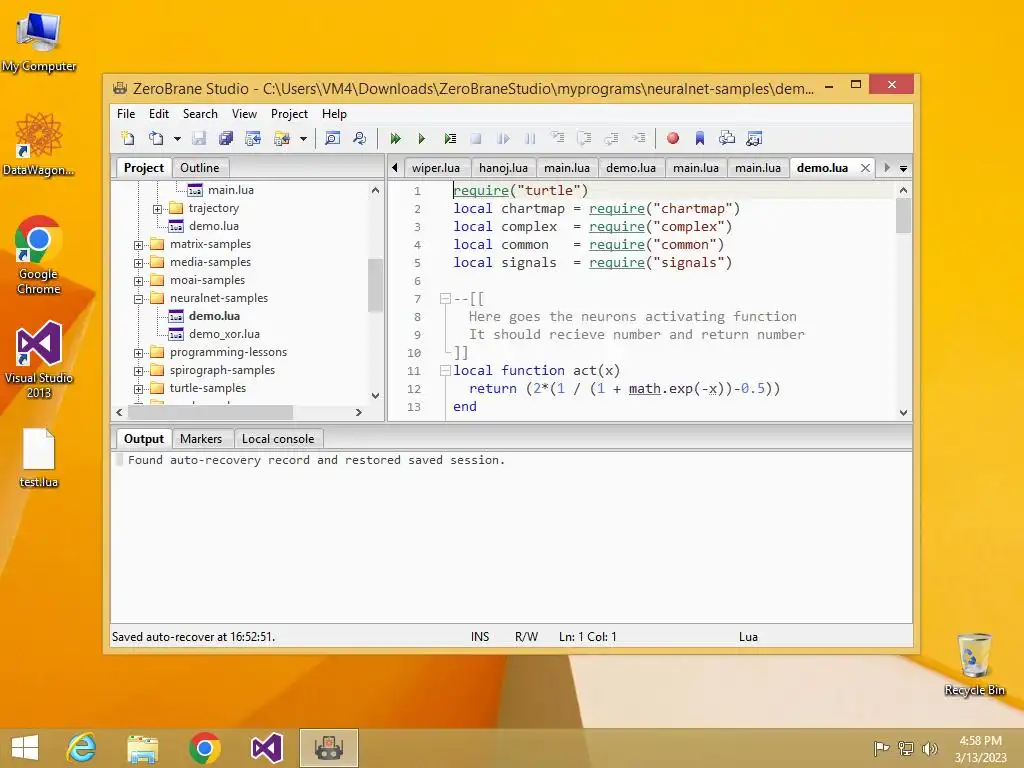Create a new file with the New toolbar icon
Viewport: 1024px width, 768px height.
pos(129,138)
